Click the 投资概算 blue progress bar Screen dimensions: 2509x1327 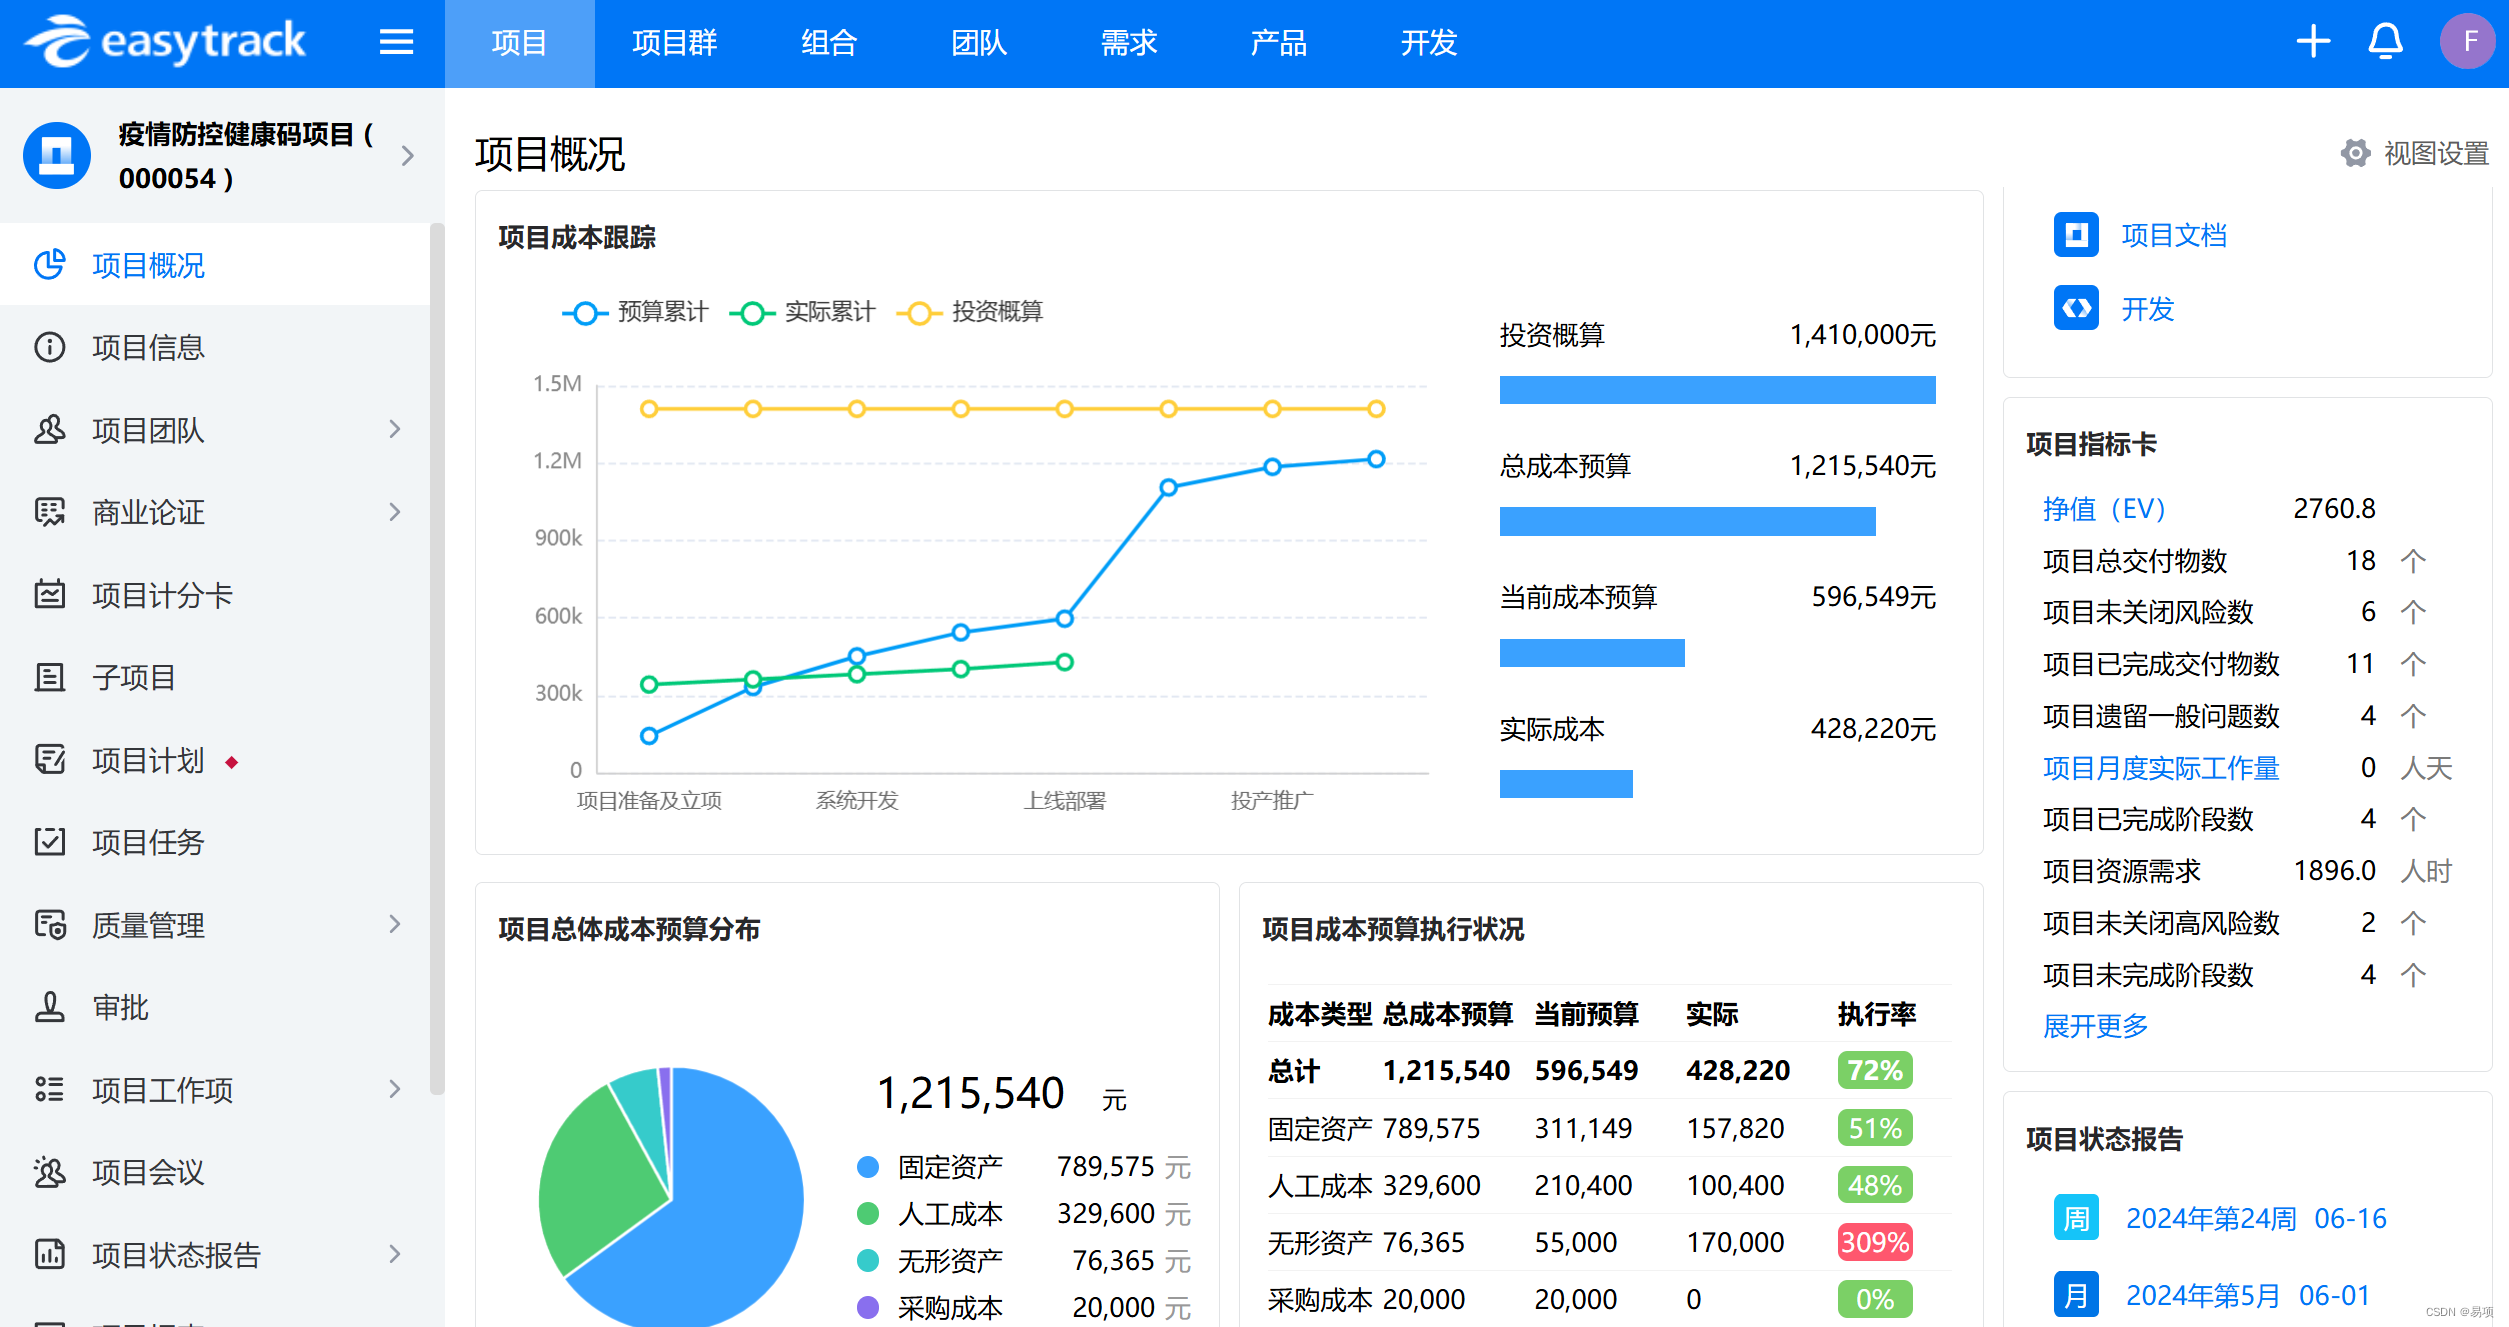point(1717,390)
